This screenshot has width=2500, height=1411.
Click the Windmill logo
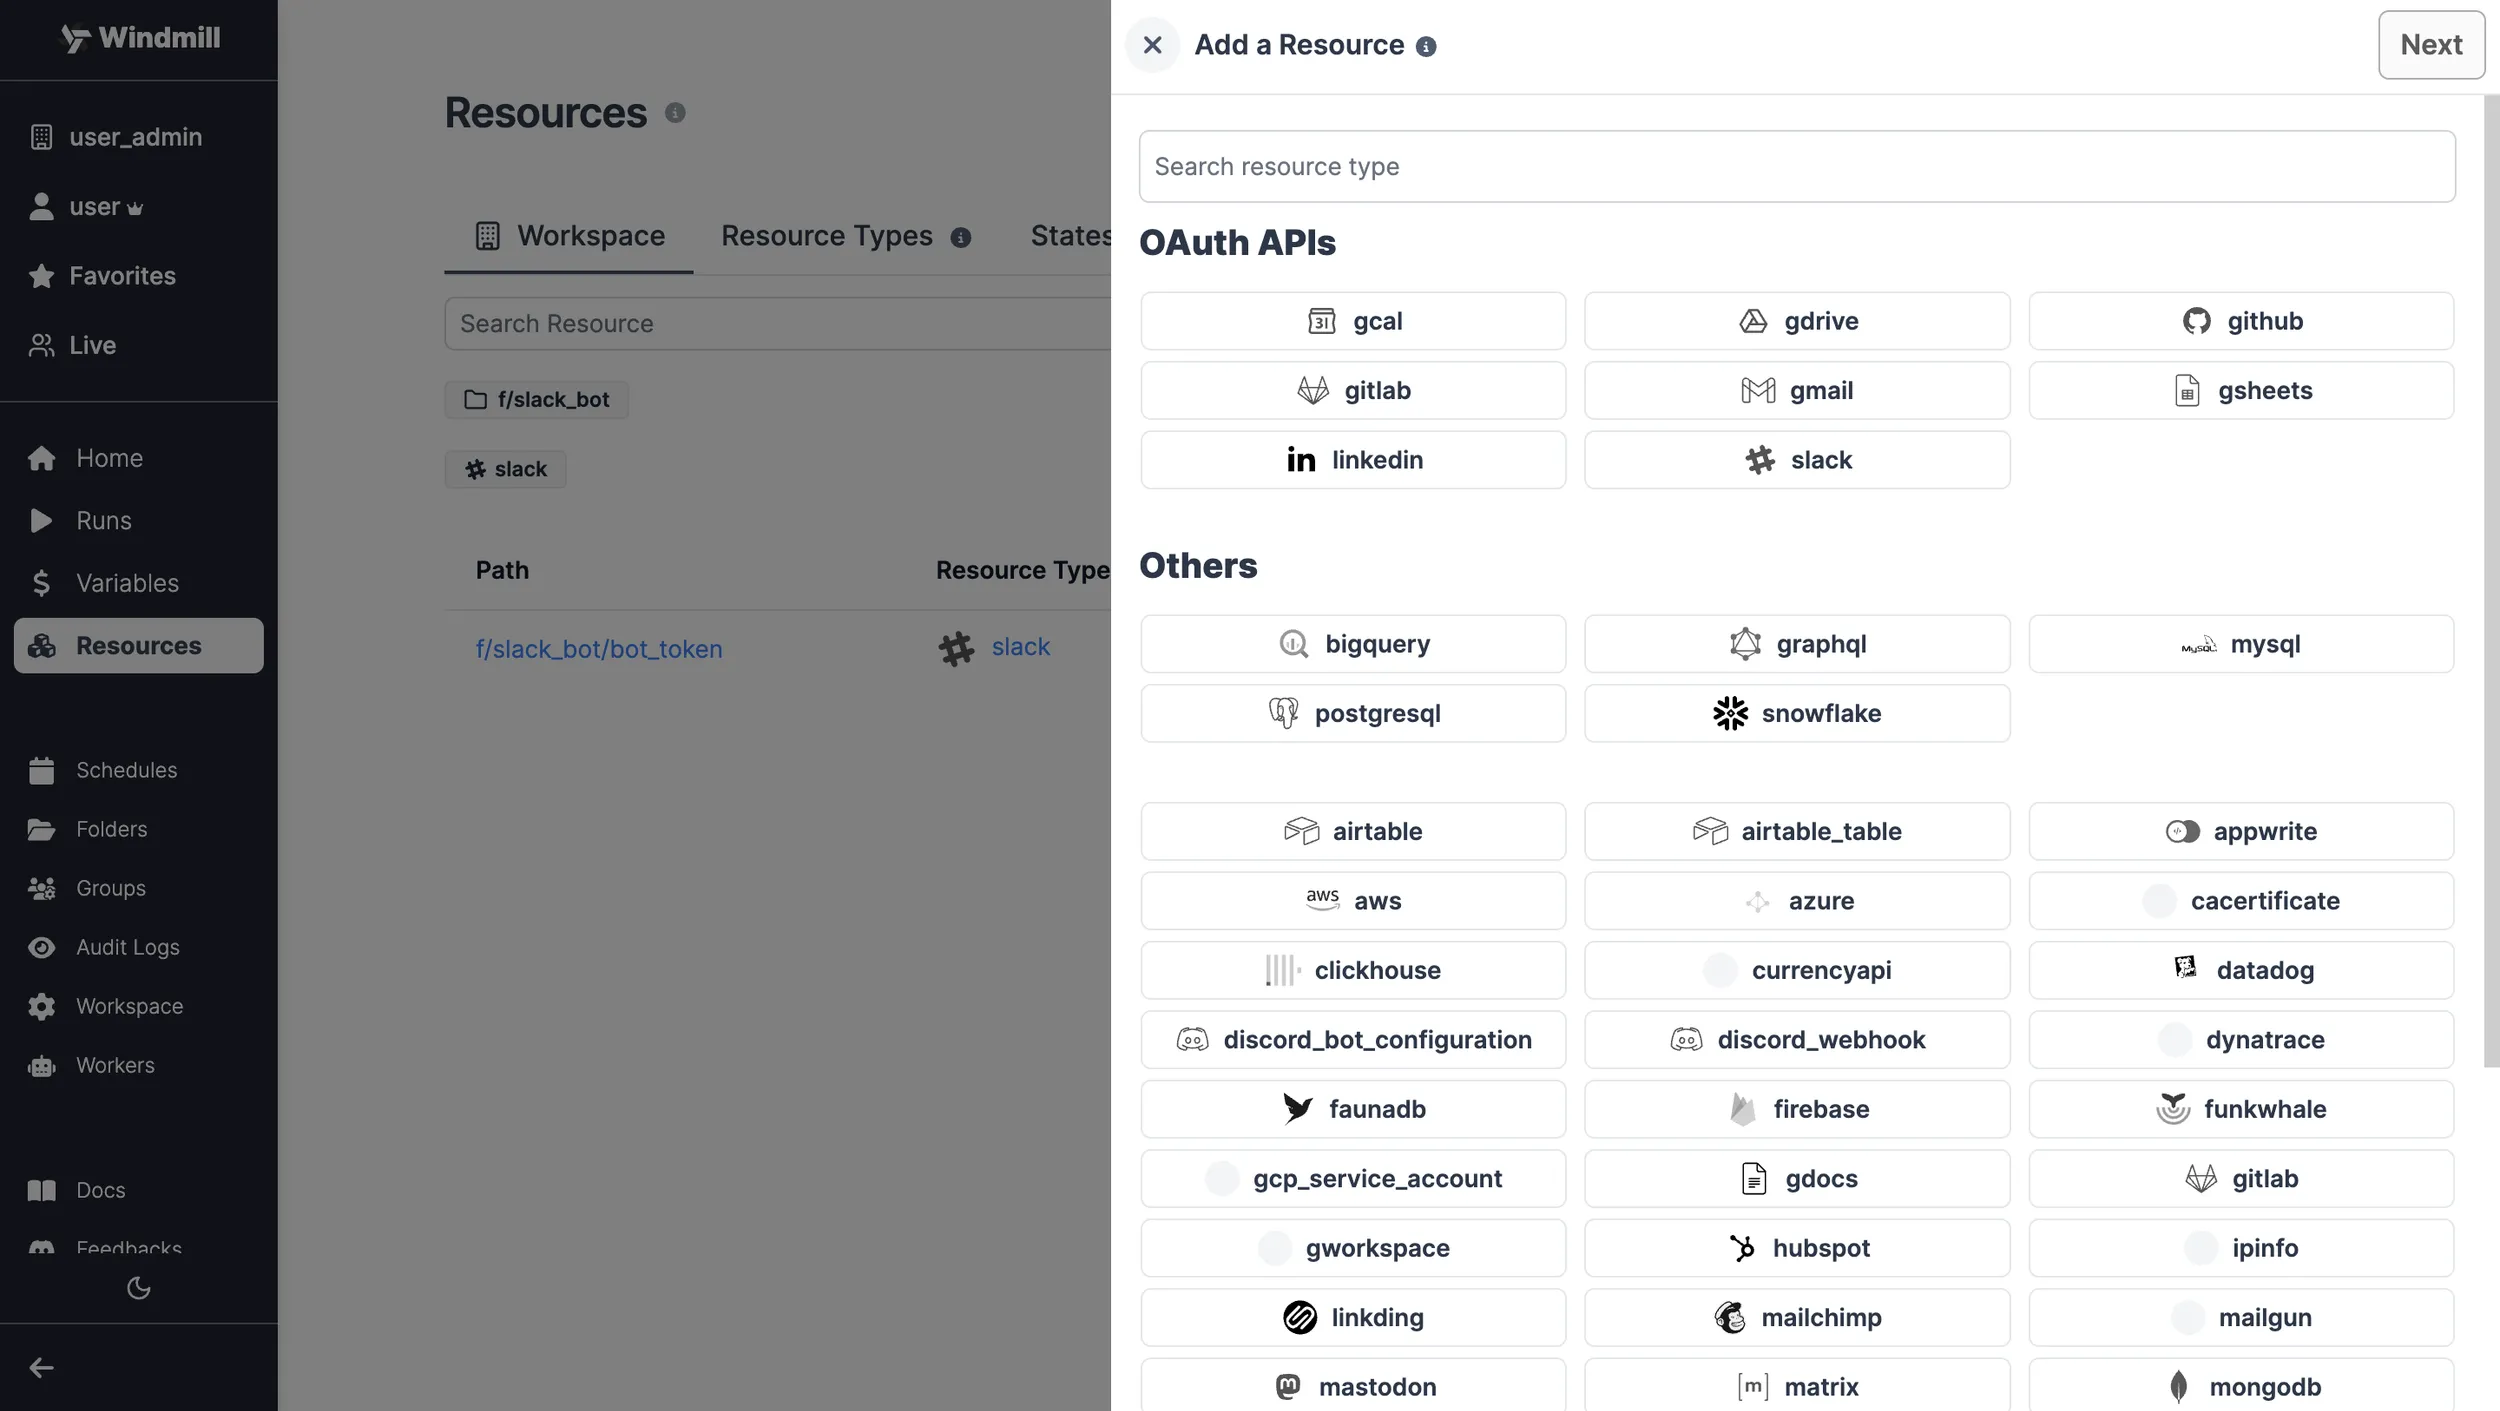click(140, 38)
